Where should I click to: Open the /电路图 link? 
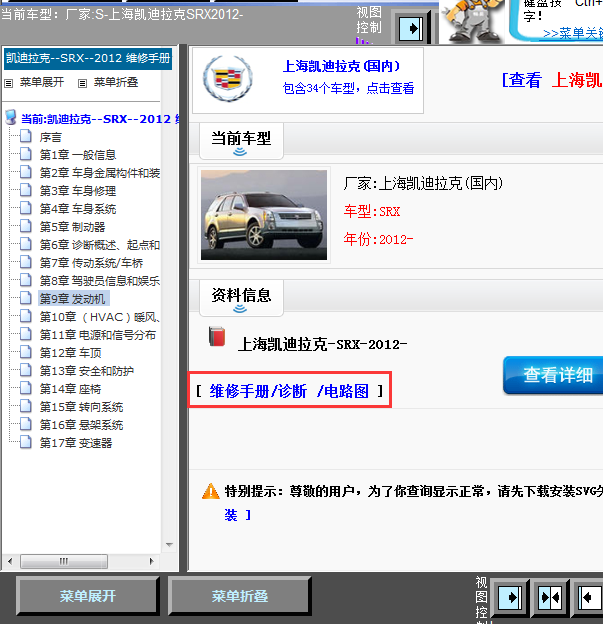[x=343, y=391]
